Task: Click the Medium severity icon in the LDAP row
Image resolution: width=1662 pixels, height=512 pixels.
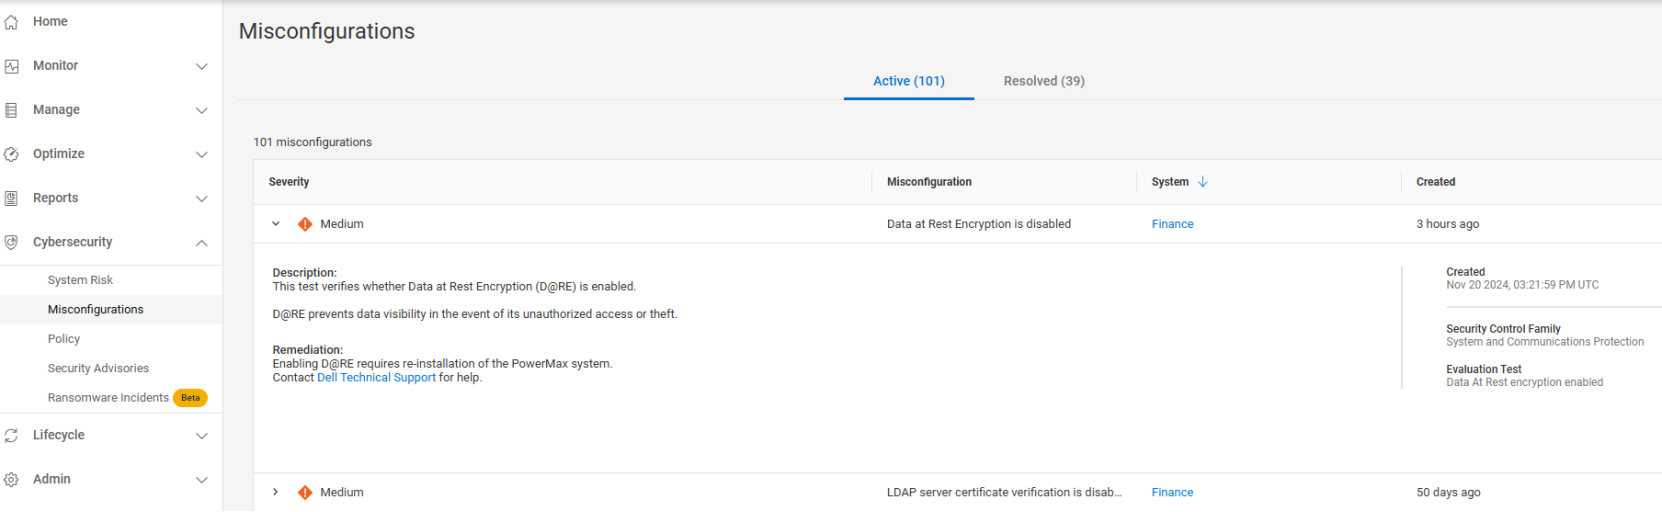Action: [x=305, y=492]
